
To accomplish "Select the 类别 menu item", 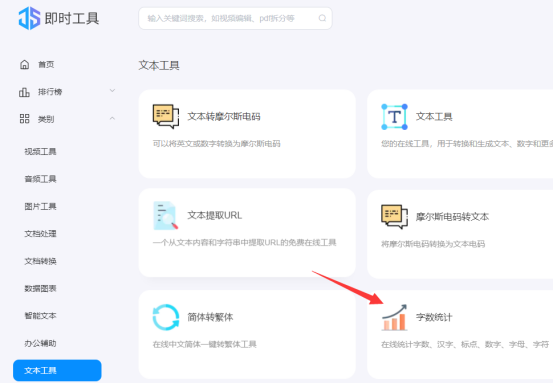I will [x=46, y=119].
